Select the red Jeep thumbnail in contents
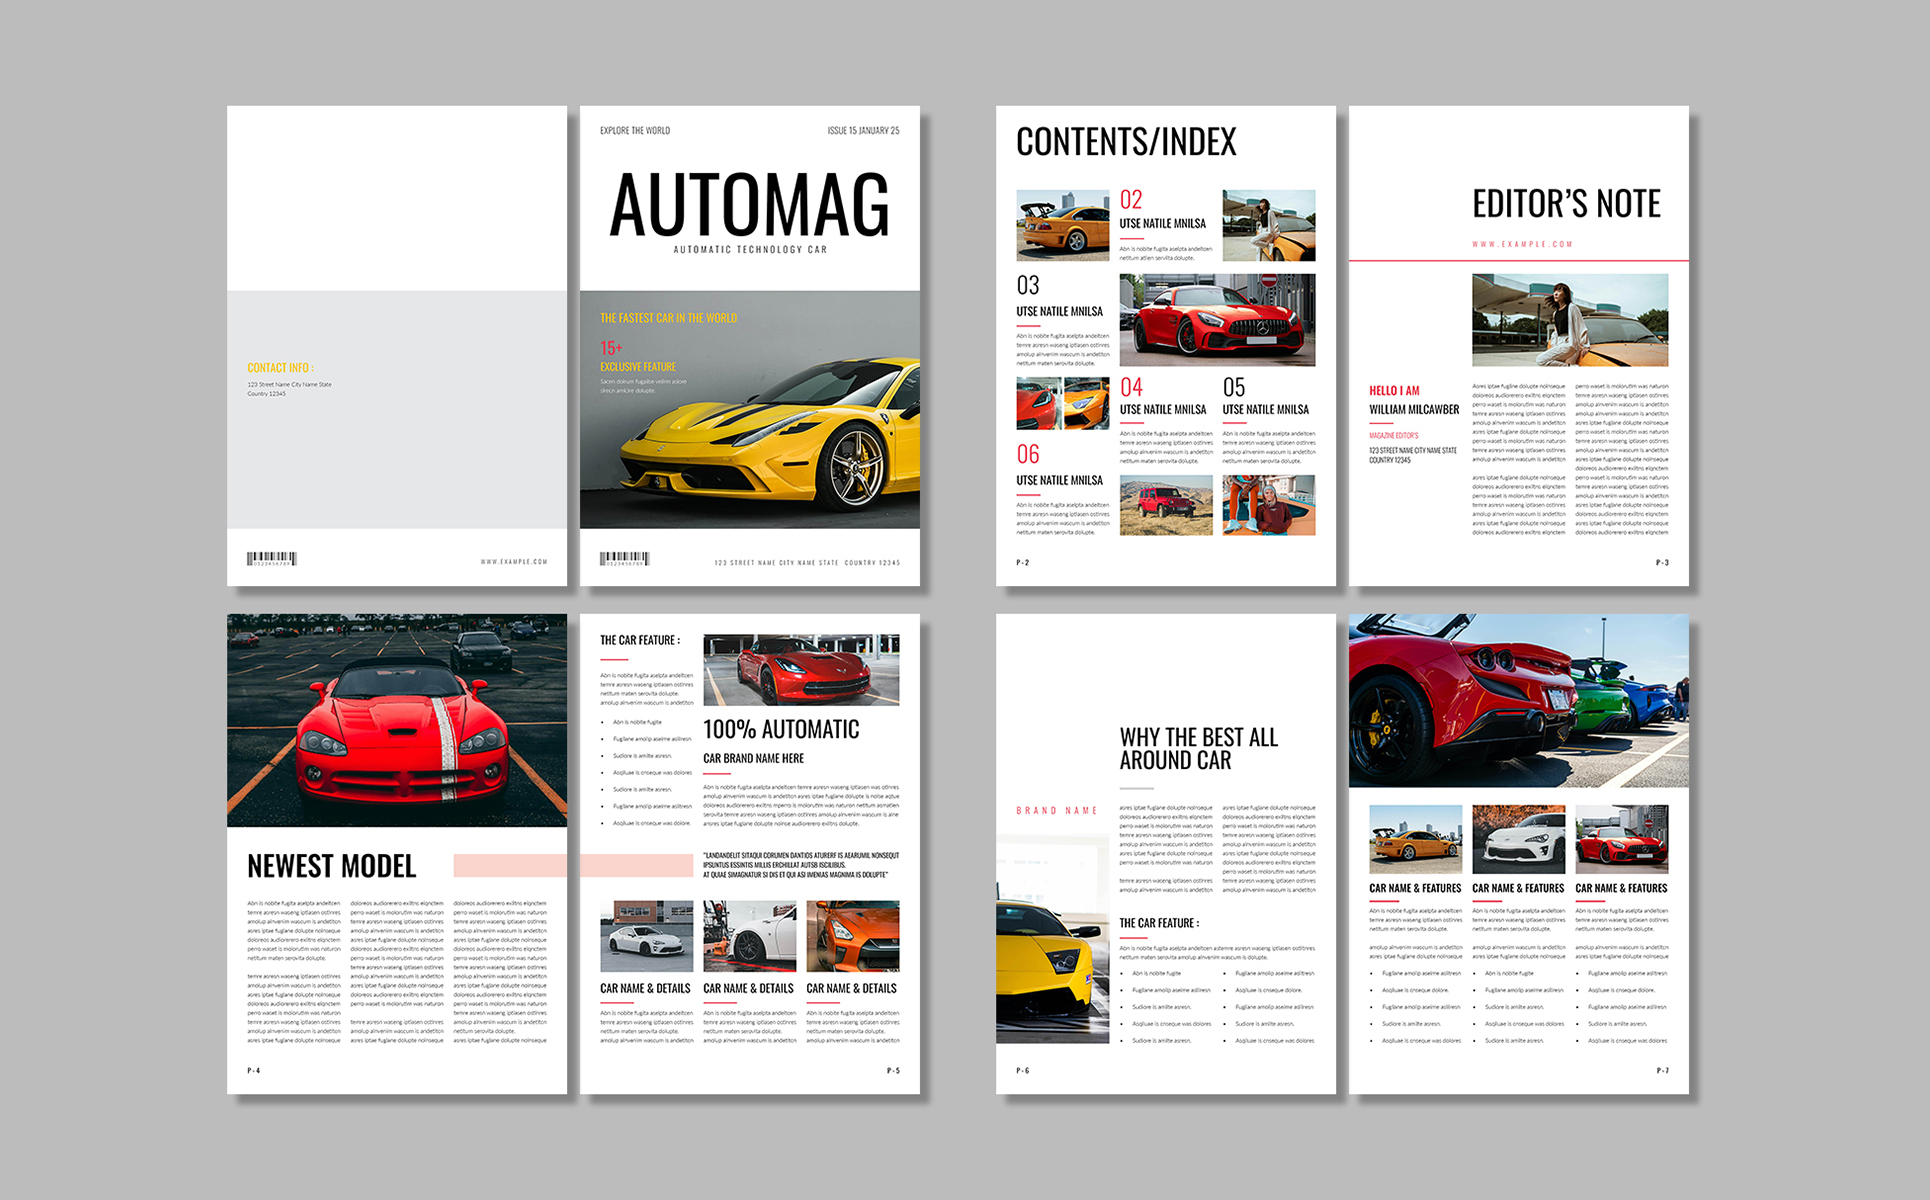The height and width of the screenshot is (1200, 1930). pos(1165,505)
